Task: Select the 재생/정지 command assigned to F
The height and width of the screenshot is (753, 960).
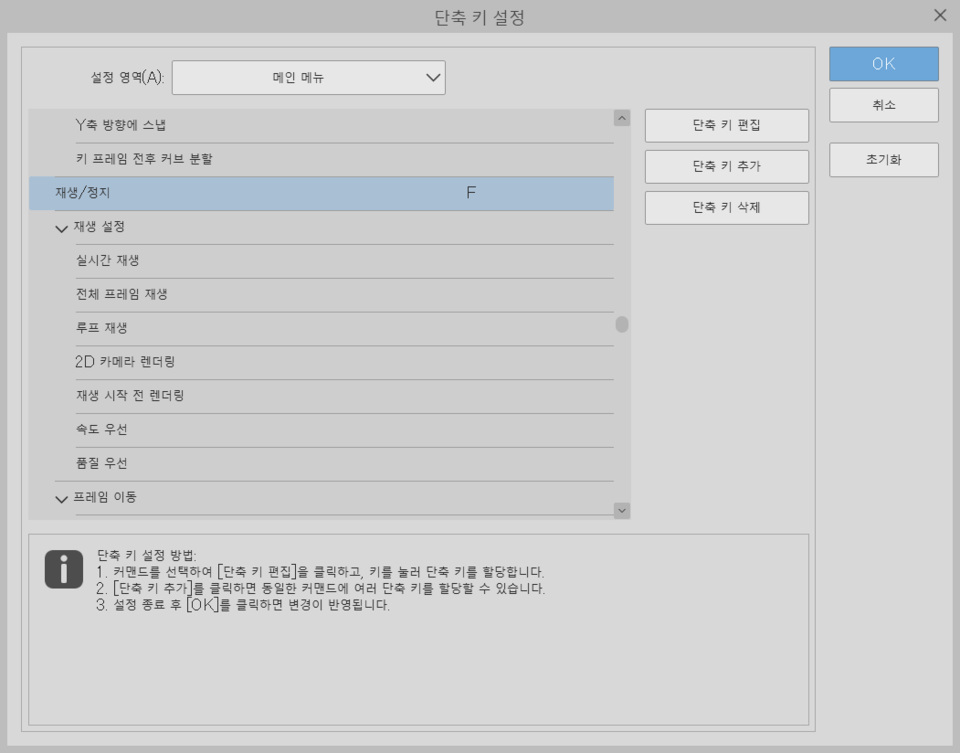Action: click(x=300, y=195)
